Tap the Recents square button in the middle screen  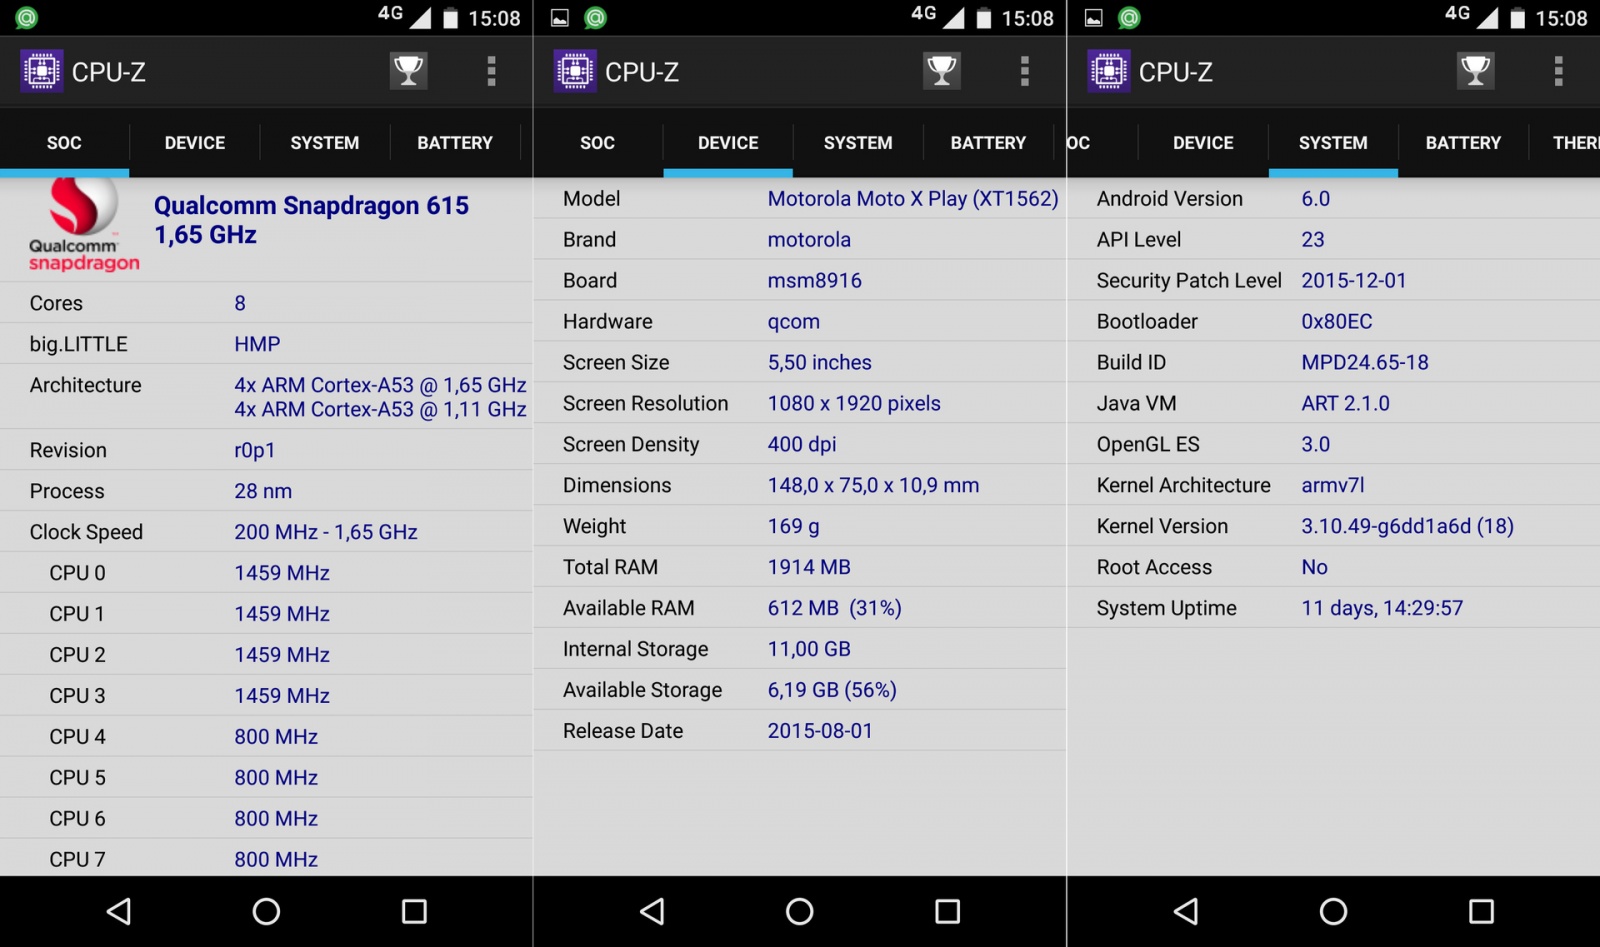coord(947,911)
